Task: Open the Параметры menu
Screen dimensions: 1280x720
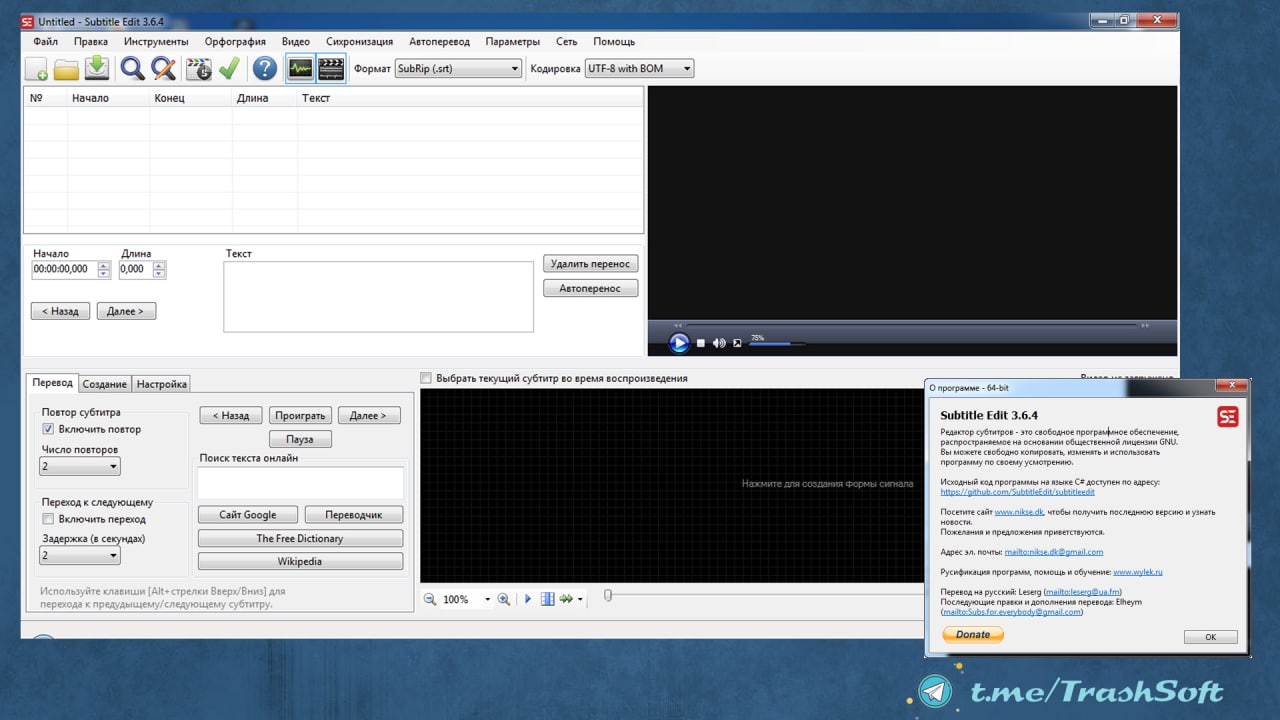Action: click(x=513, y=42)
